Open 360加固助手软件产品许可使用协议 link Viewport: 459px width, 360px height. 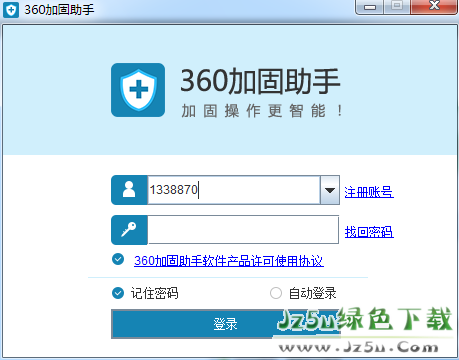click(229, 261)
